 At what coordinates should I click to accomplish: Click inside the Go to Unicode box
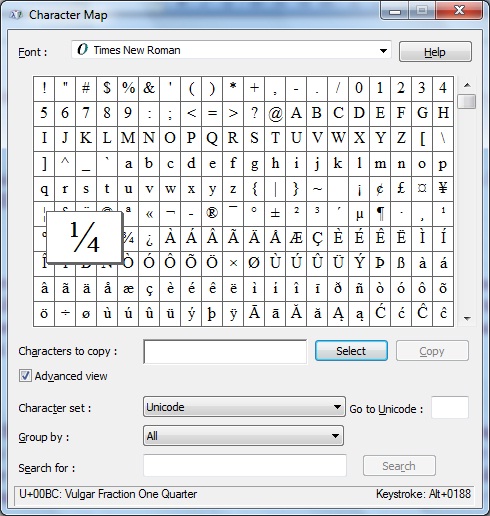coord(450,407)
